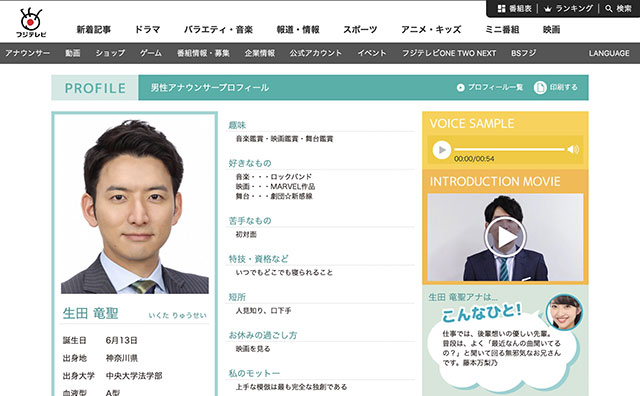
Task: Open the アナウンサー sub-navigation link
Action: [x=27, y=53]
